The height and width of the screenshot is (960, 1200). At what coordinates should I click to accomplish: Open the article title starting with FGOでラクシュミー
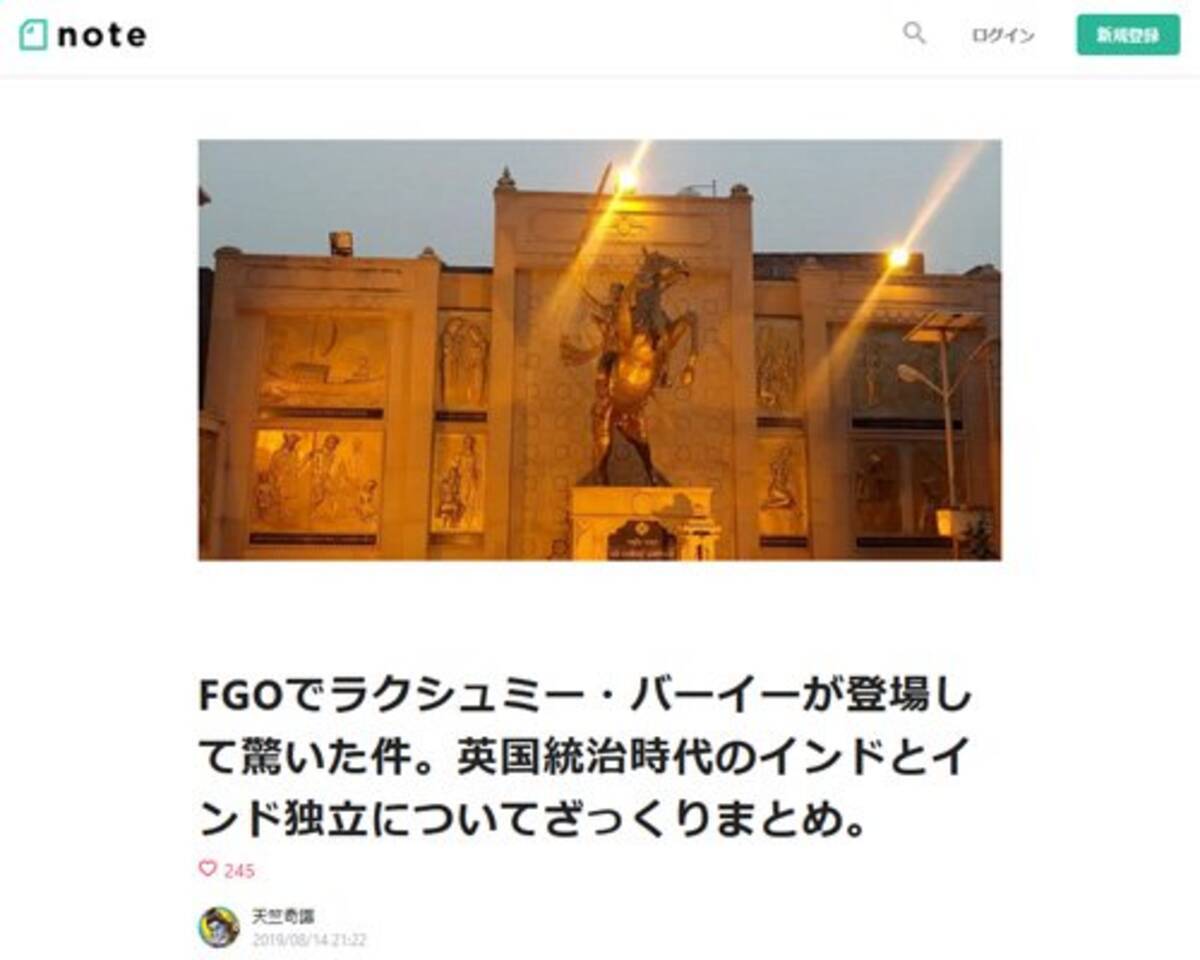[585, 762]
